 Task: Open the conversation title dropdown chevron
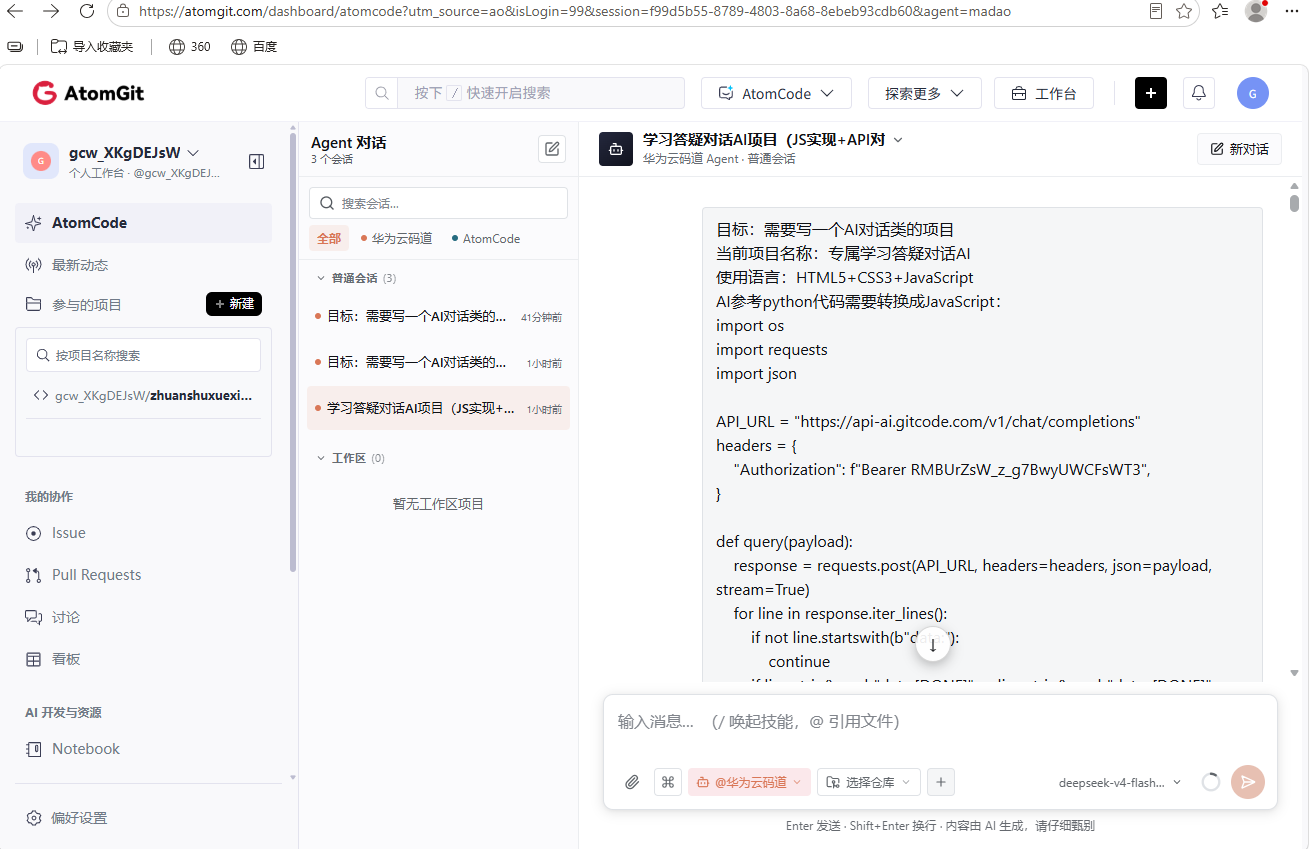pos(898,140)
